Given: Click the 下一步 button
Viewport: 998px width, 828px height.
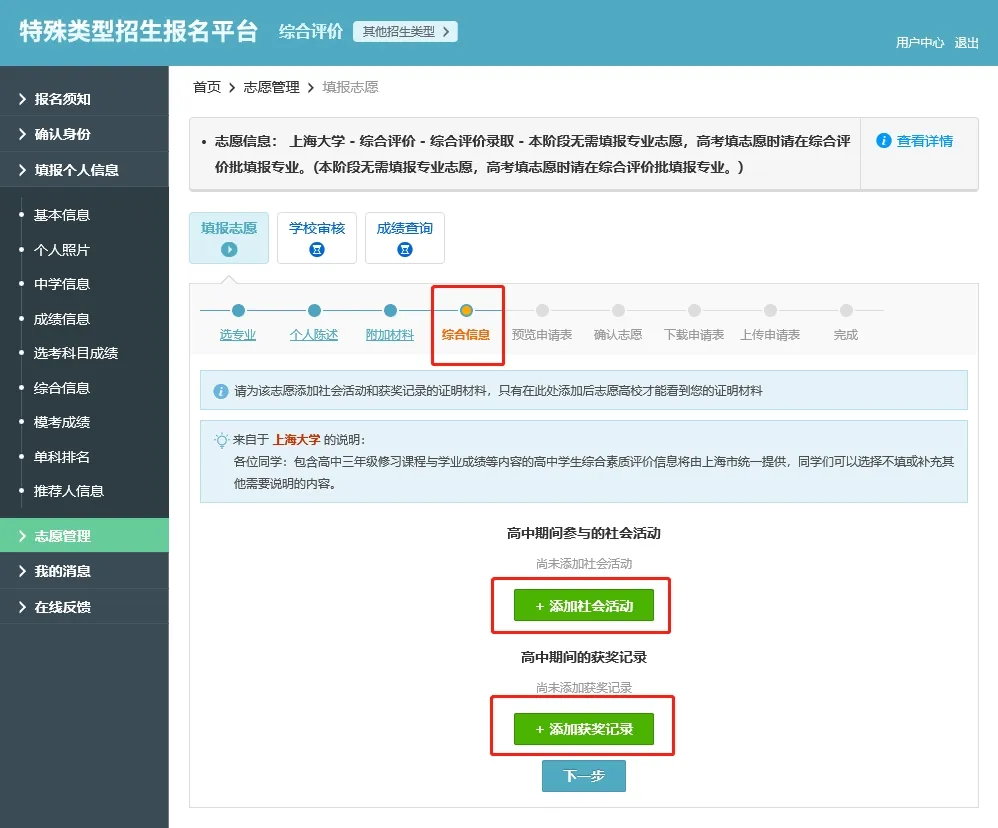Looking at the screenshot, I should point(584,776).
